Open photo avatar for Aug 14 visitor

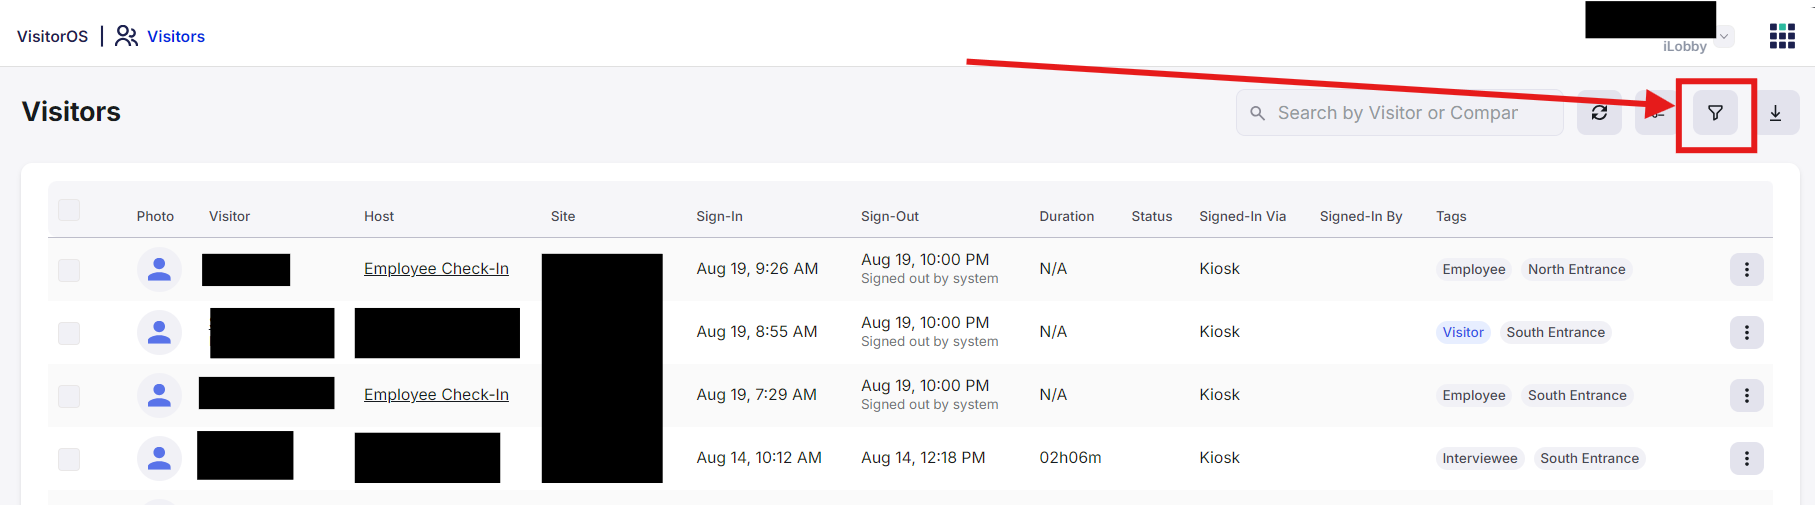coord(159,458)
